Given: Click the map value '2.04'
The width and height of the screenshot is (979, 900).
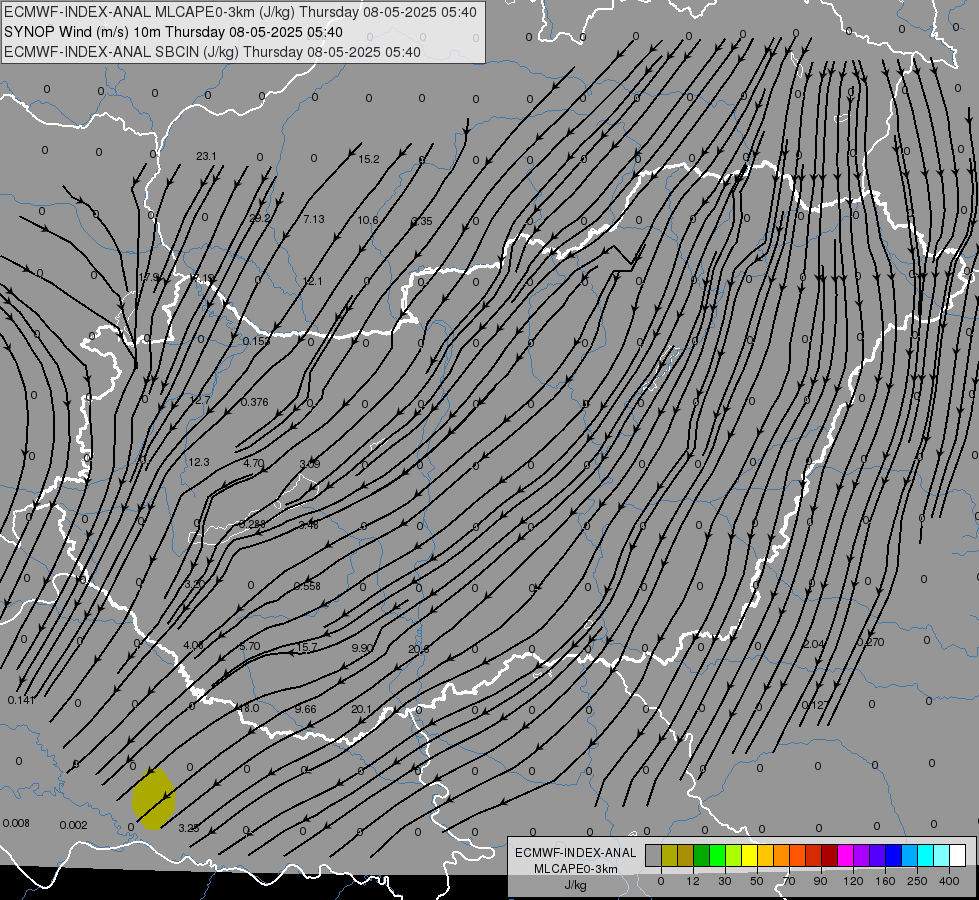Looking at the screenshot, I should (x=814, y=644).
